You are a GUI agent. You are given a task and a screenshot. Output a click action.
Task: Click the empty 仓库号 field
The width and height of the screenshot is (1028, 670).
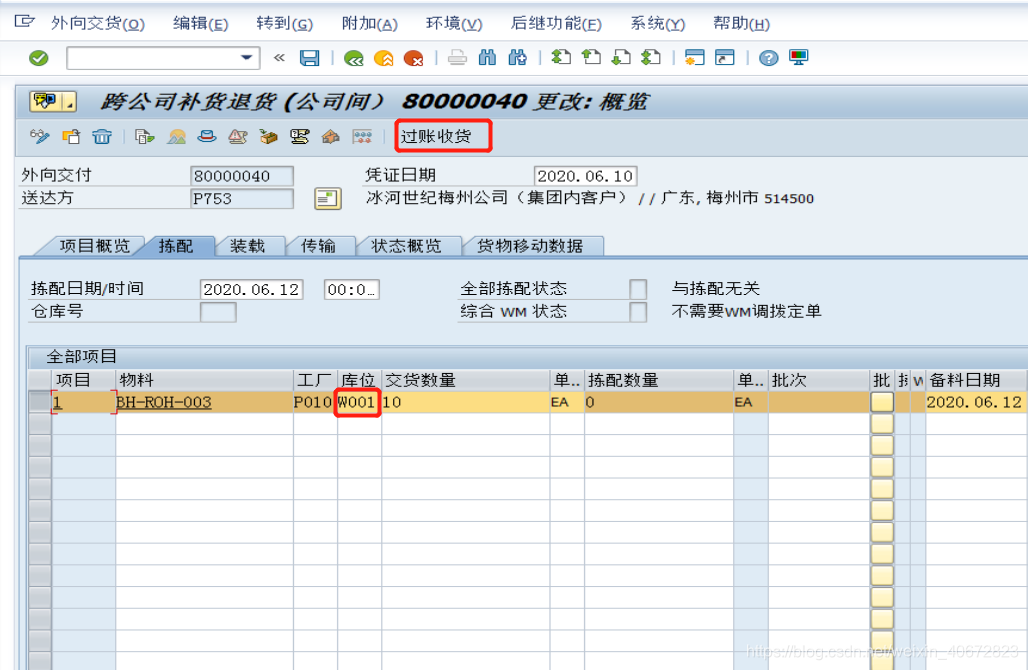[x=218, y=312]
